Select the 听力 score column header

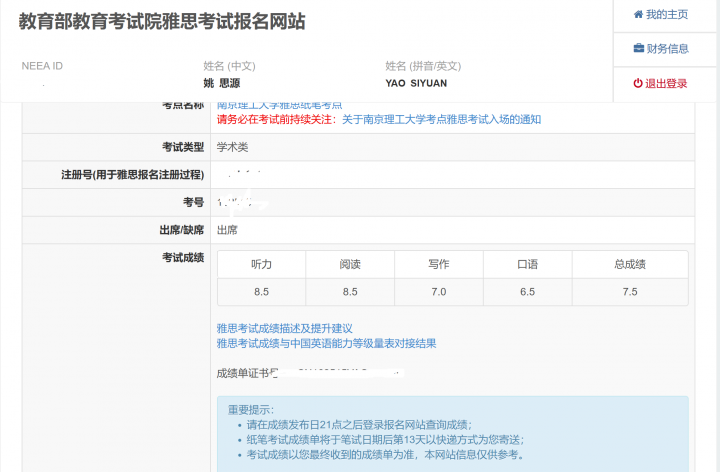click(261, 264)
